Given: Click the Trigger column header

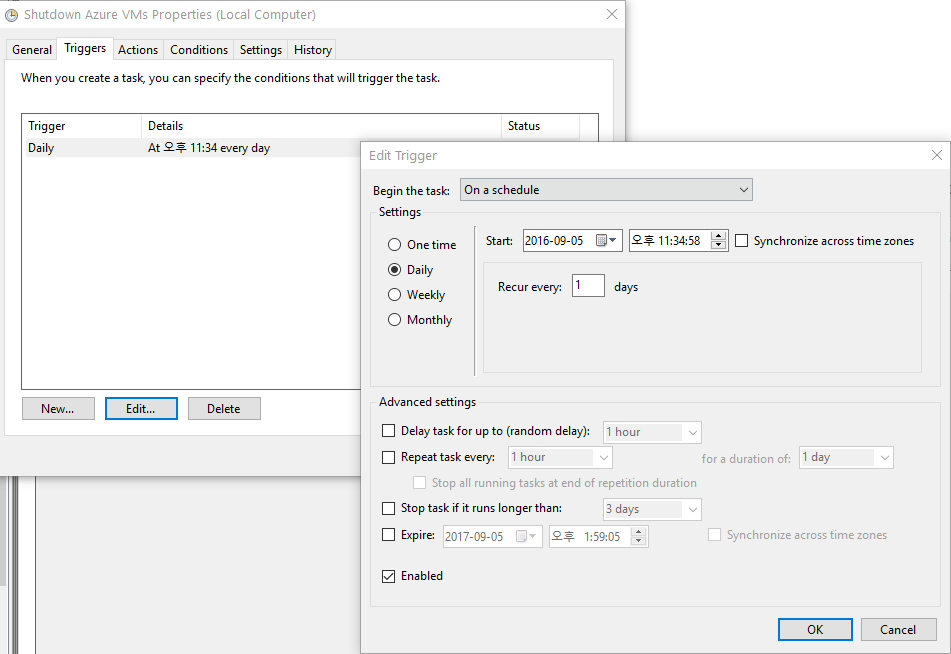Looking at the screenshot, I should (x=82, y=126).
